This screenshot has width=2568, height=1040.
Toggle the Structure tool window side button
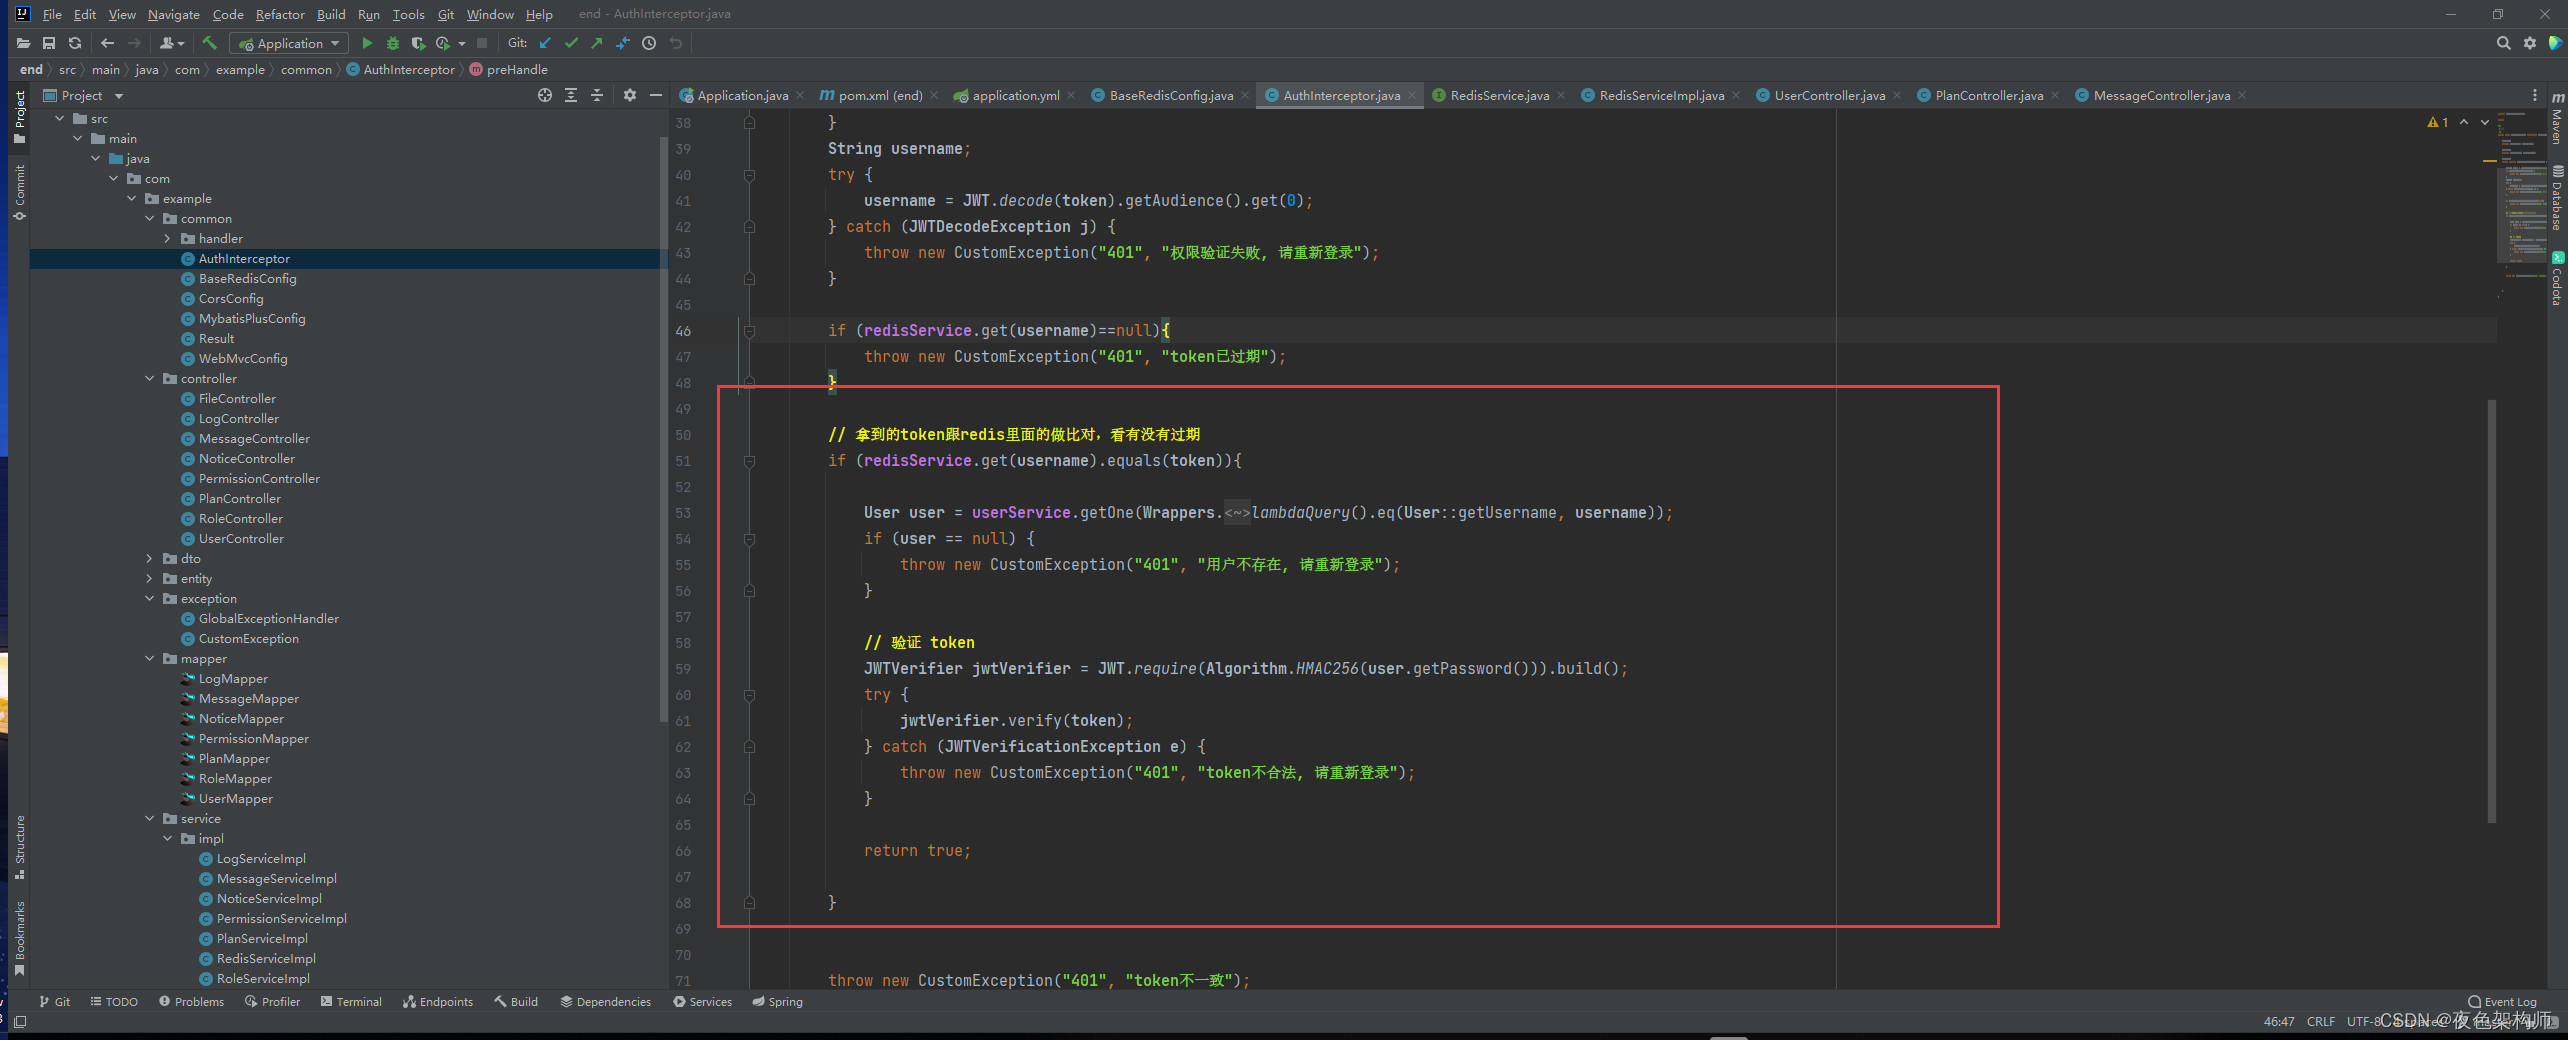[19, 847]
